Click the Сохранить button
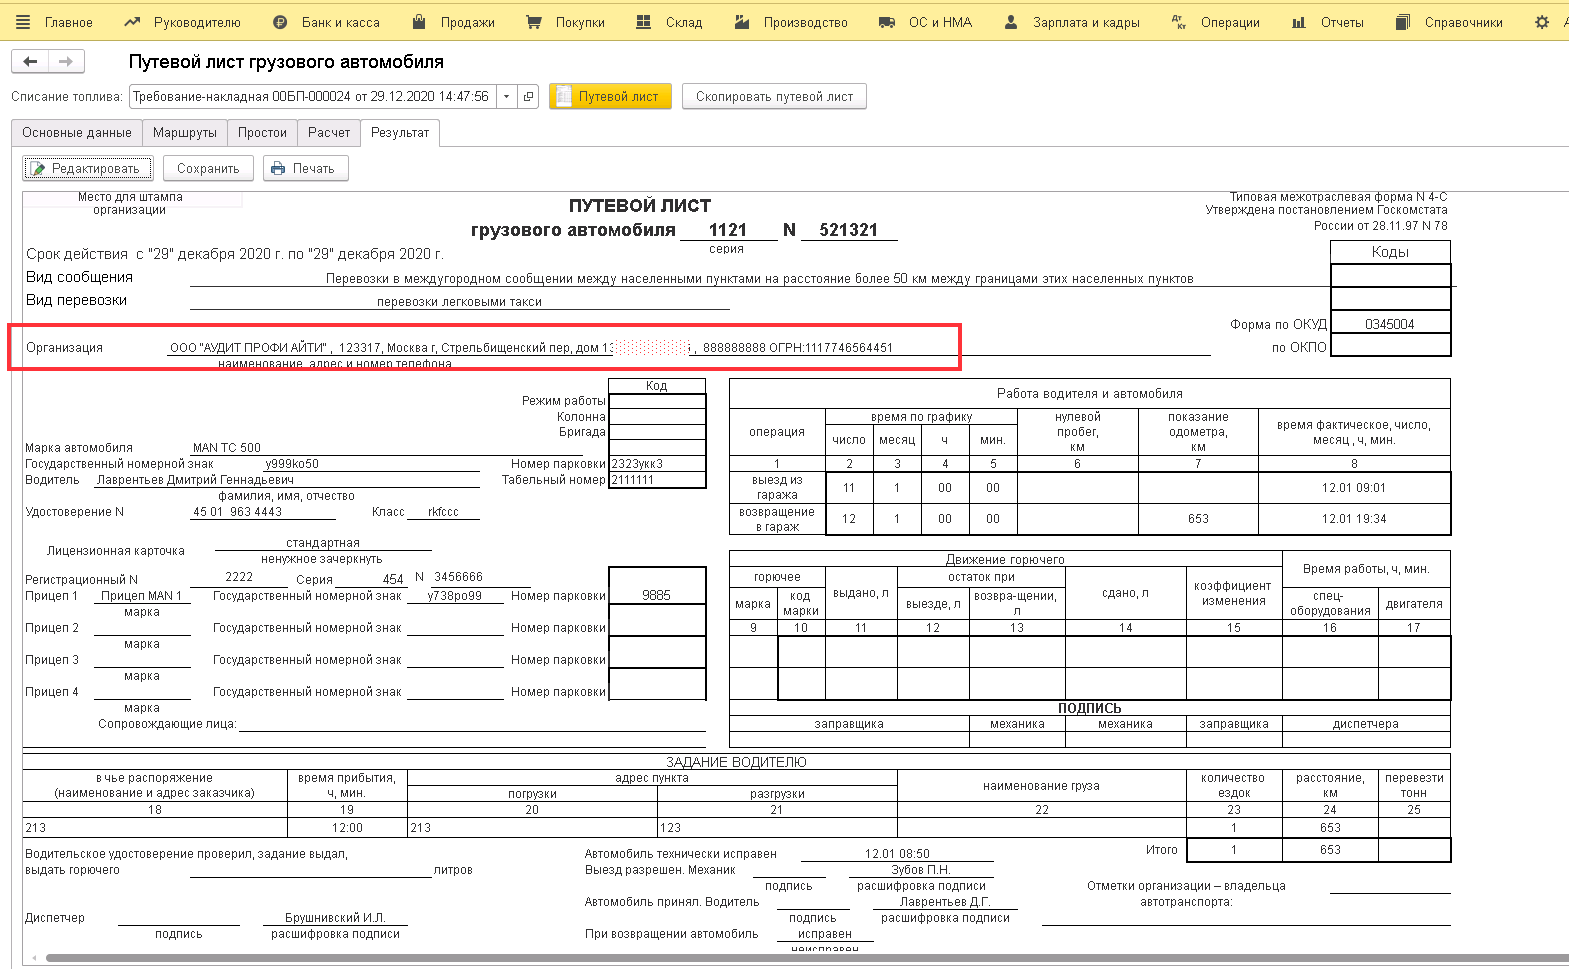This screenshot has height=969, width=1569. pos(208,169)
